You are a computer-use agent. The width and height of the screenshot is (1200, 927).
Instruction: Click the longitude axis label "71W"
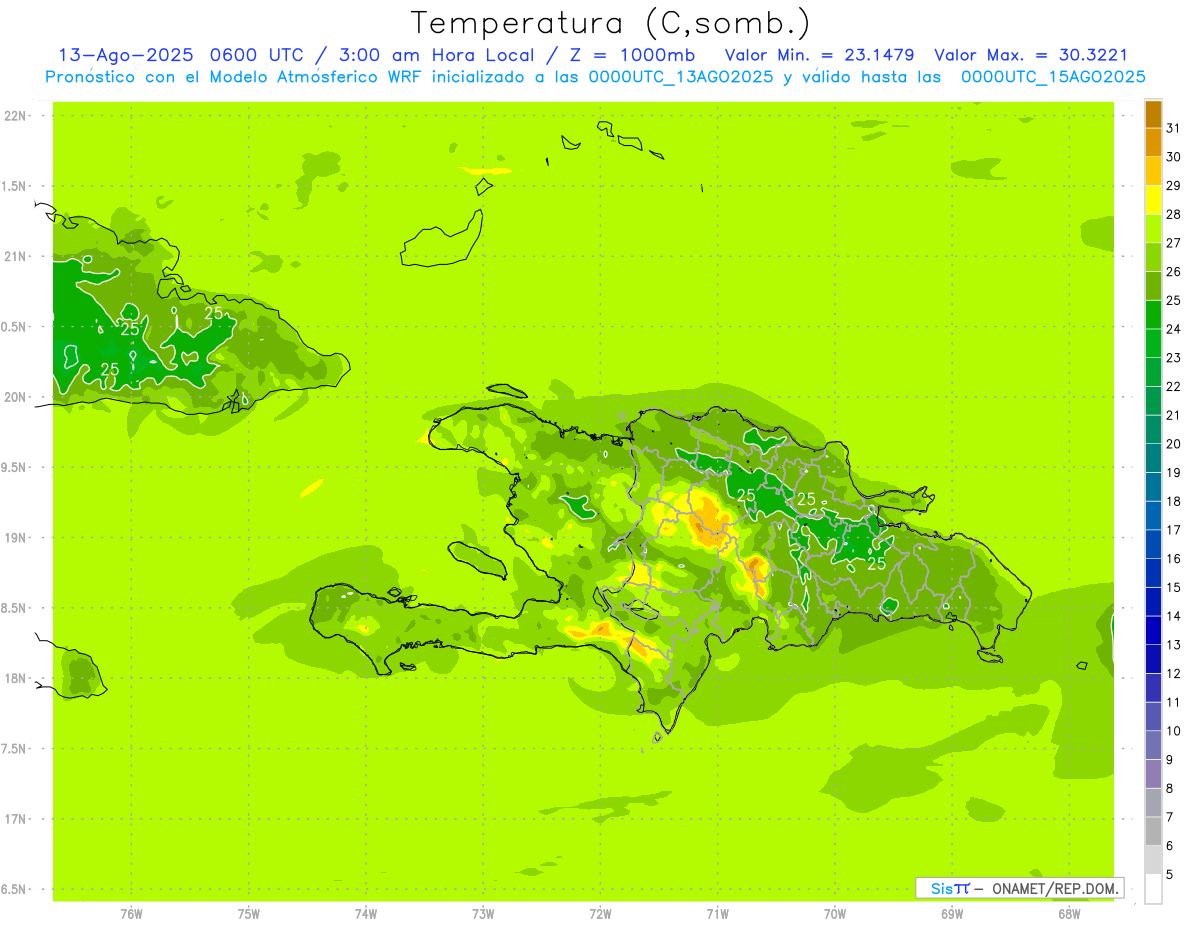pyautogui.click(x=717, y=913)
